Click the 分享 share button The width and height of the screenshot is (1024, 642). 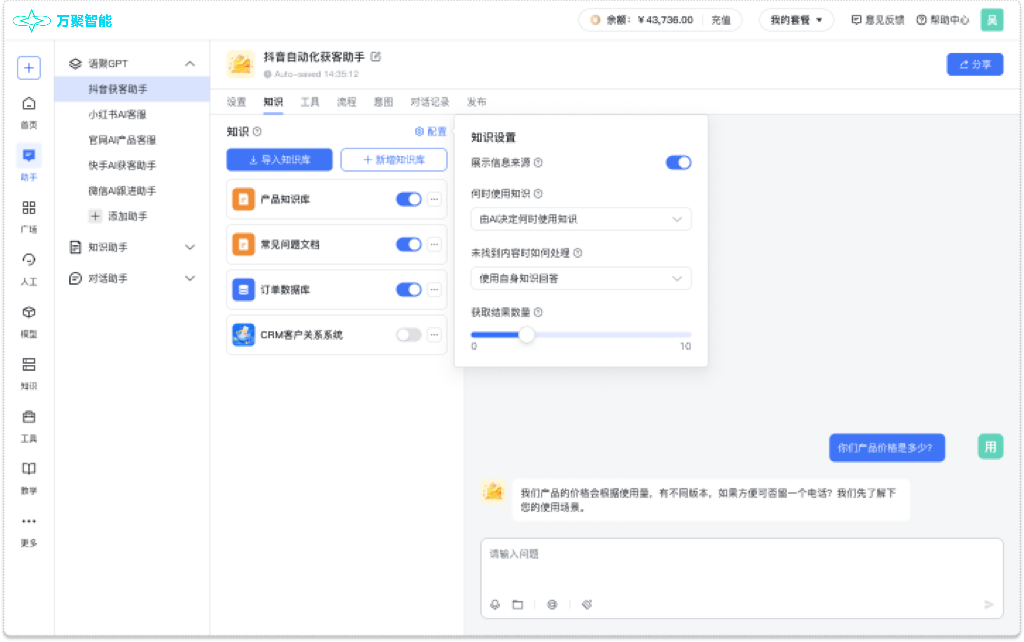point(975,64)
